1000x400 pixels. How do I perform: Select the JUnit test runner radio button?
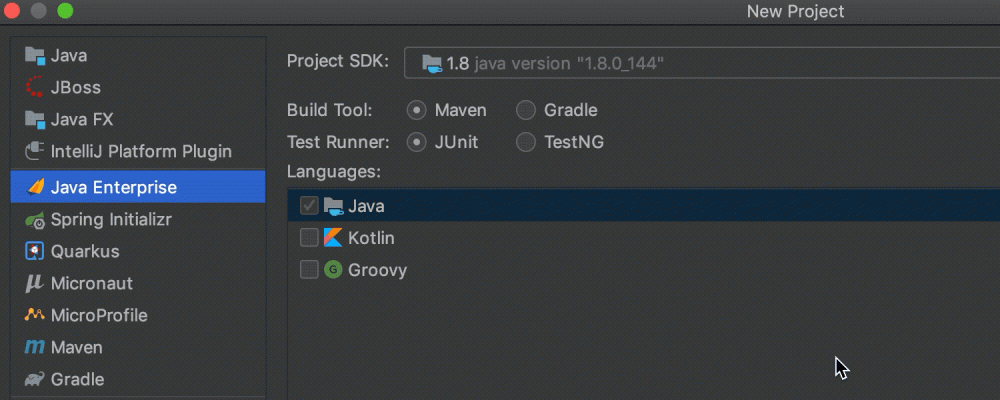pos(416,142)
